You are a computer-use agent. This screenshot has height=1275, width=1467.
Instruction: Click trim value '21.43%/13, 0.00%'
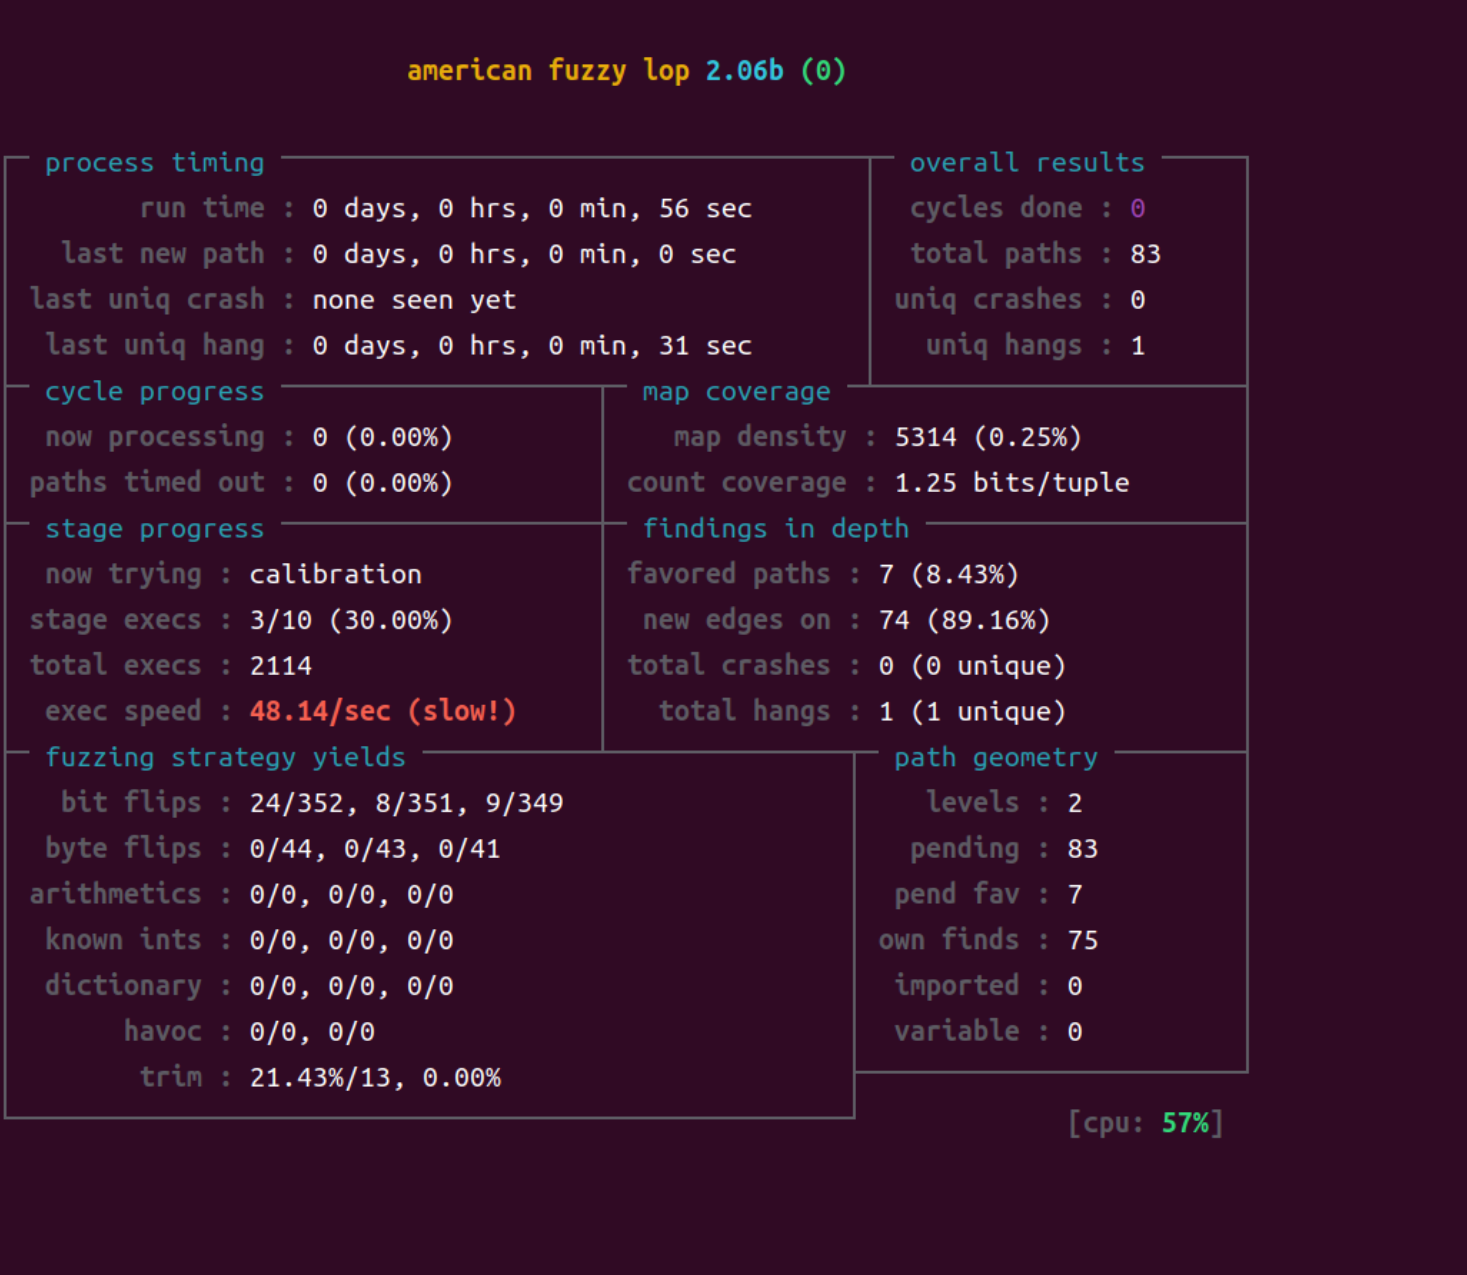pyautogui.click(x=375, y=1077)
